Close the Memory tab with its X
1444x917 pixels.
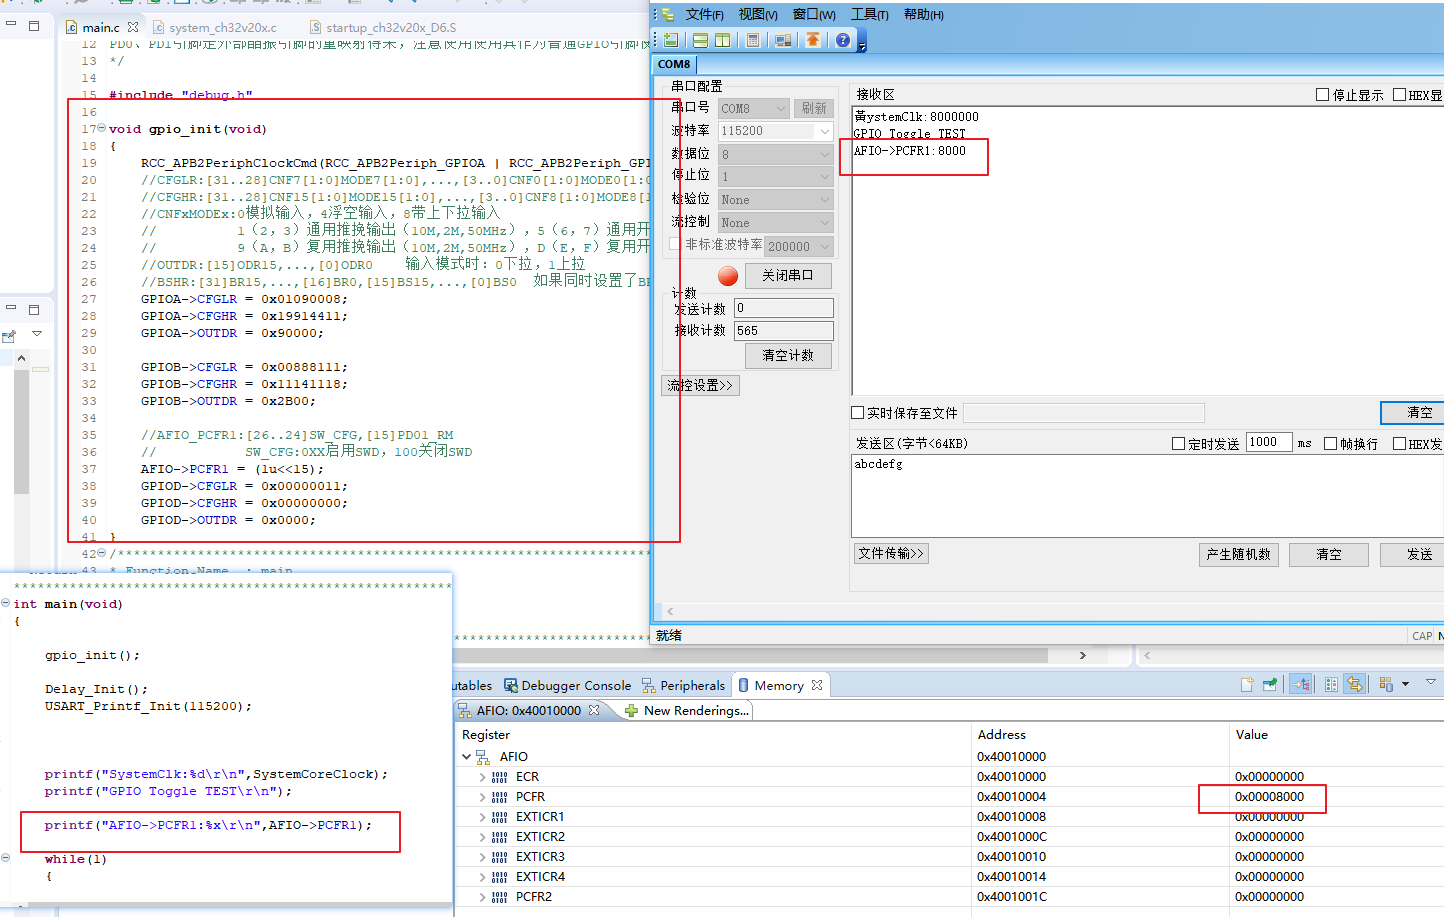817,685
